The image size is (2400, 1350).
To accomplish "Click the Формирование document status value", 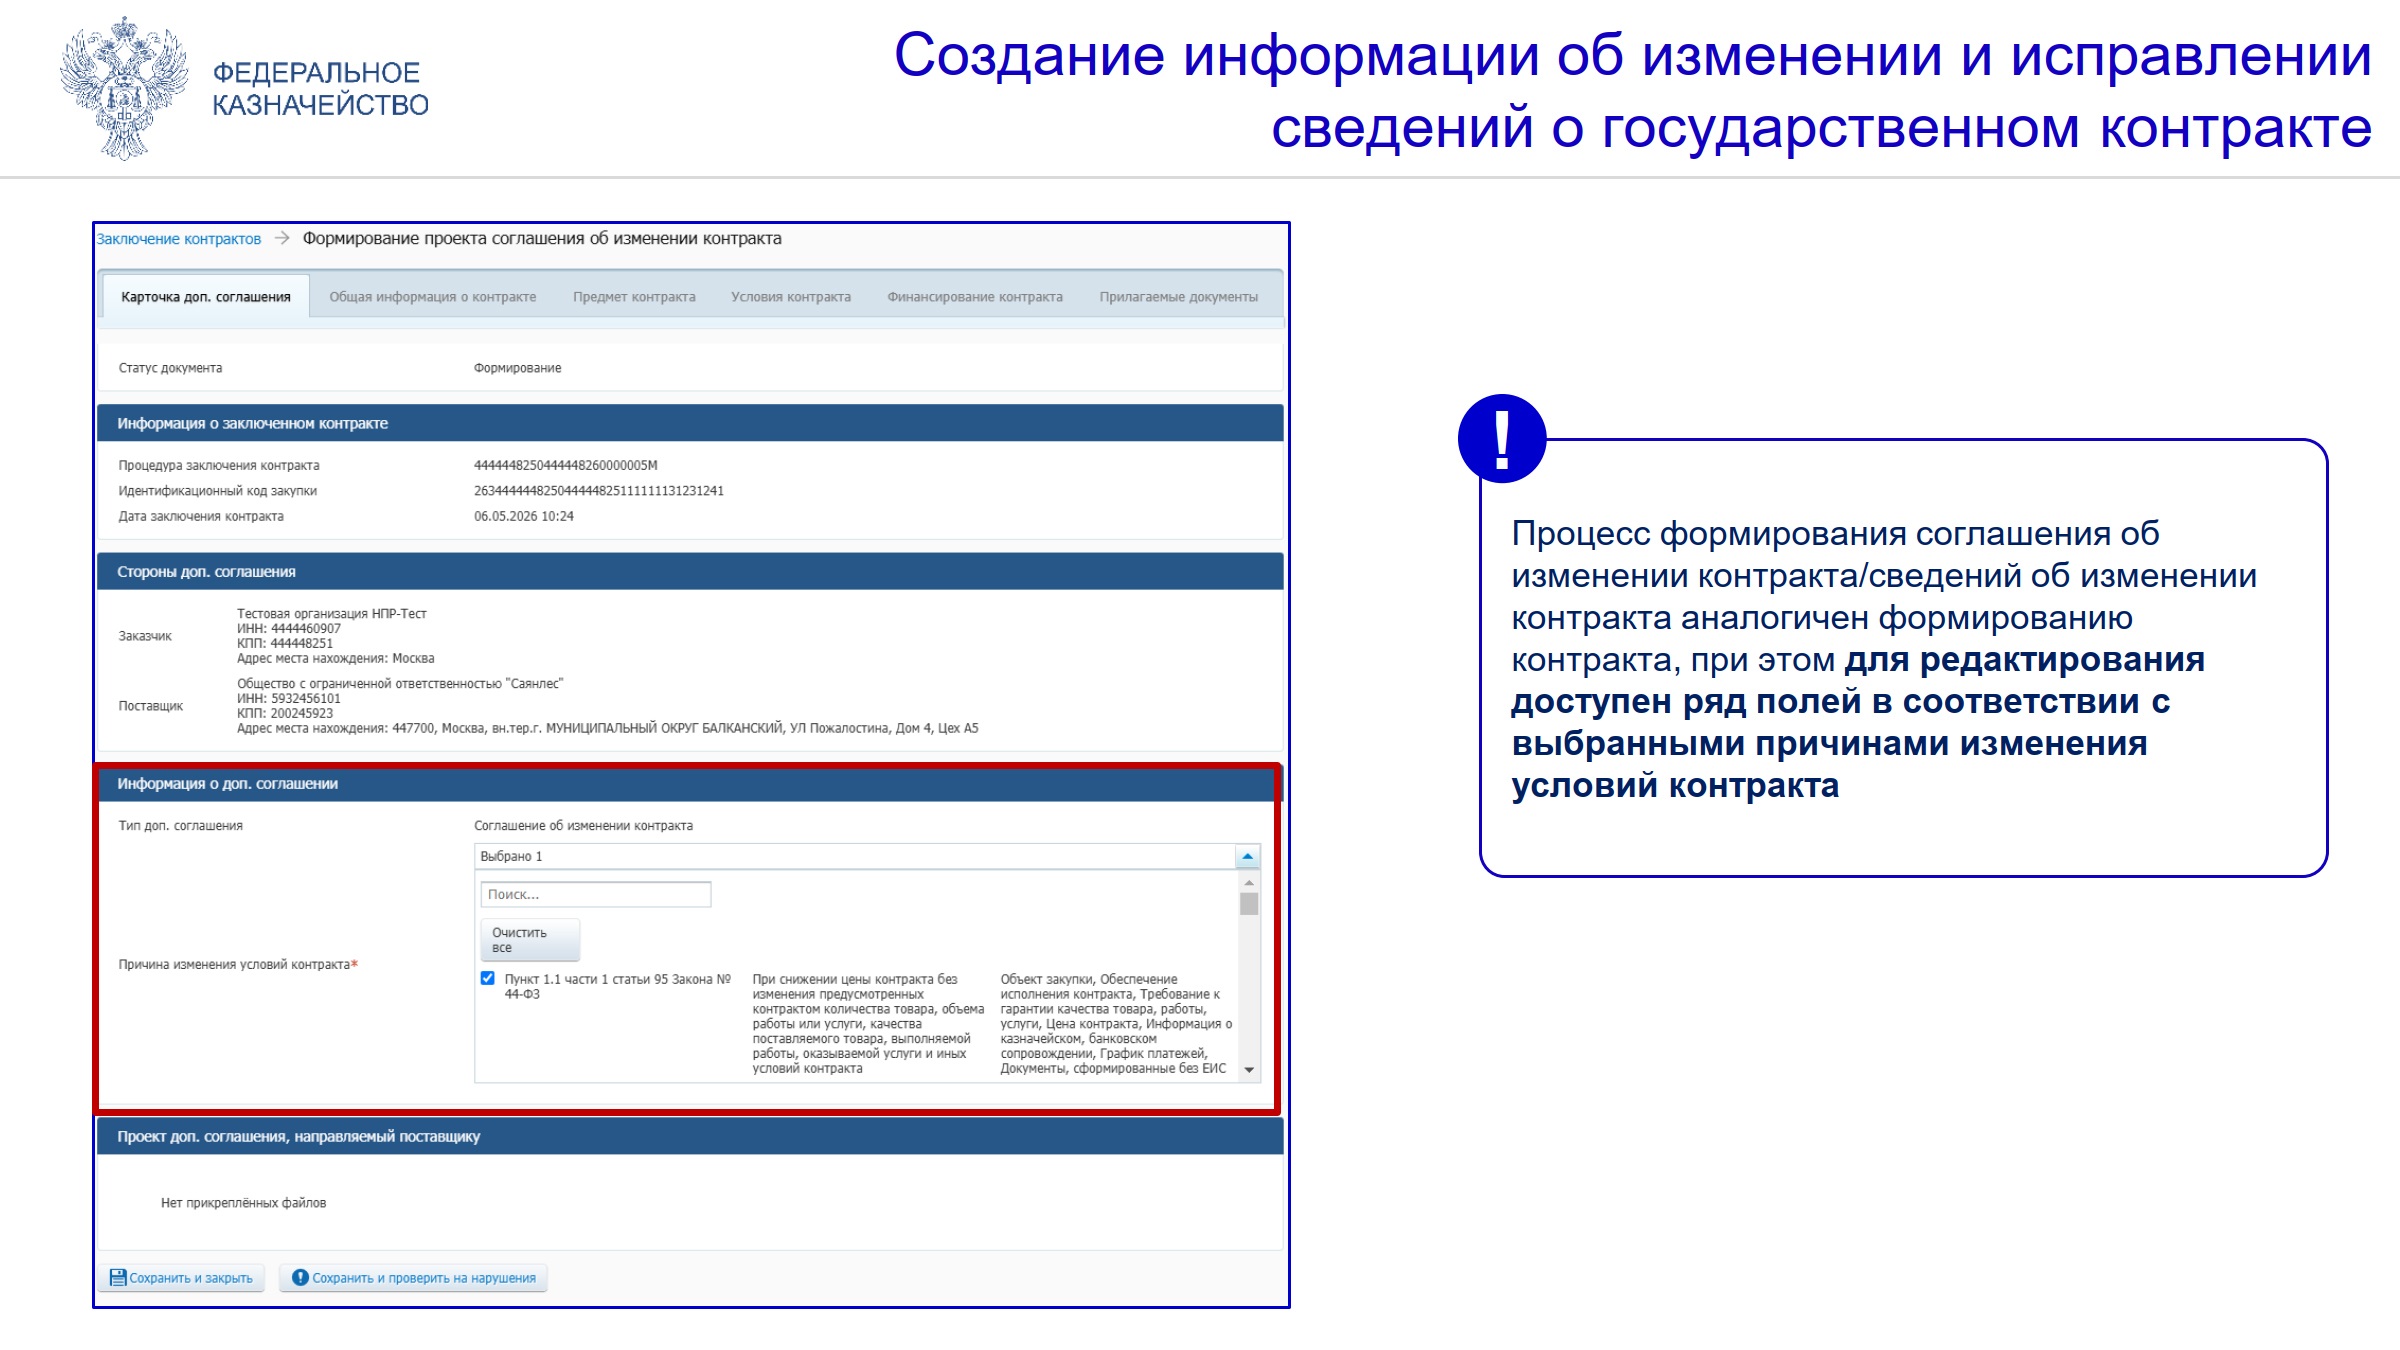I will (518, 368).
